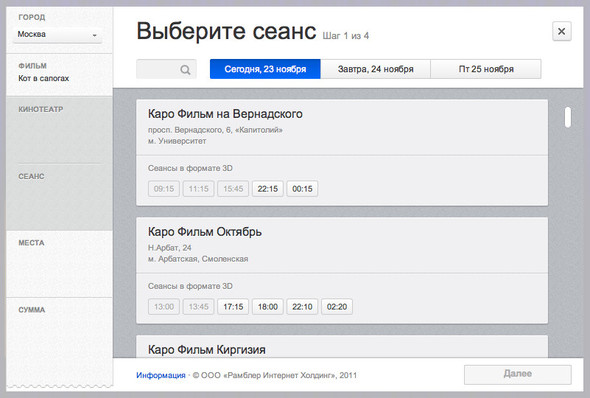Click the vertical scrollbar thumb

point(568,117)
